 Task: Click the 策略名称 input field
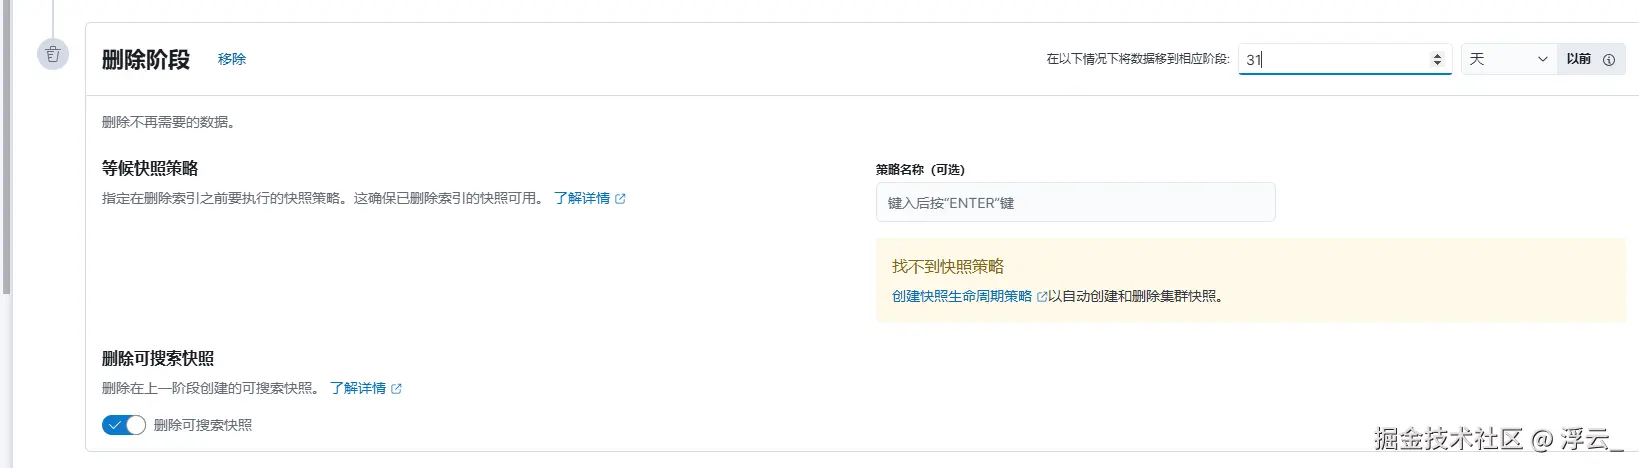[1075, 202]
